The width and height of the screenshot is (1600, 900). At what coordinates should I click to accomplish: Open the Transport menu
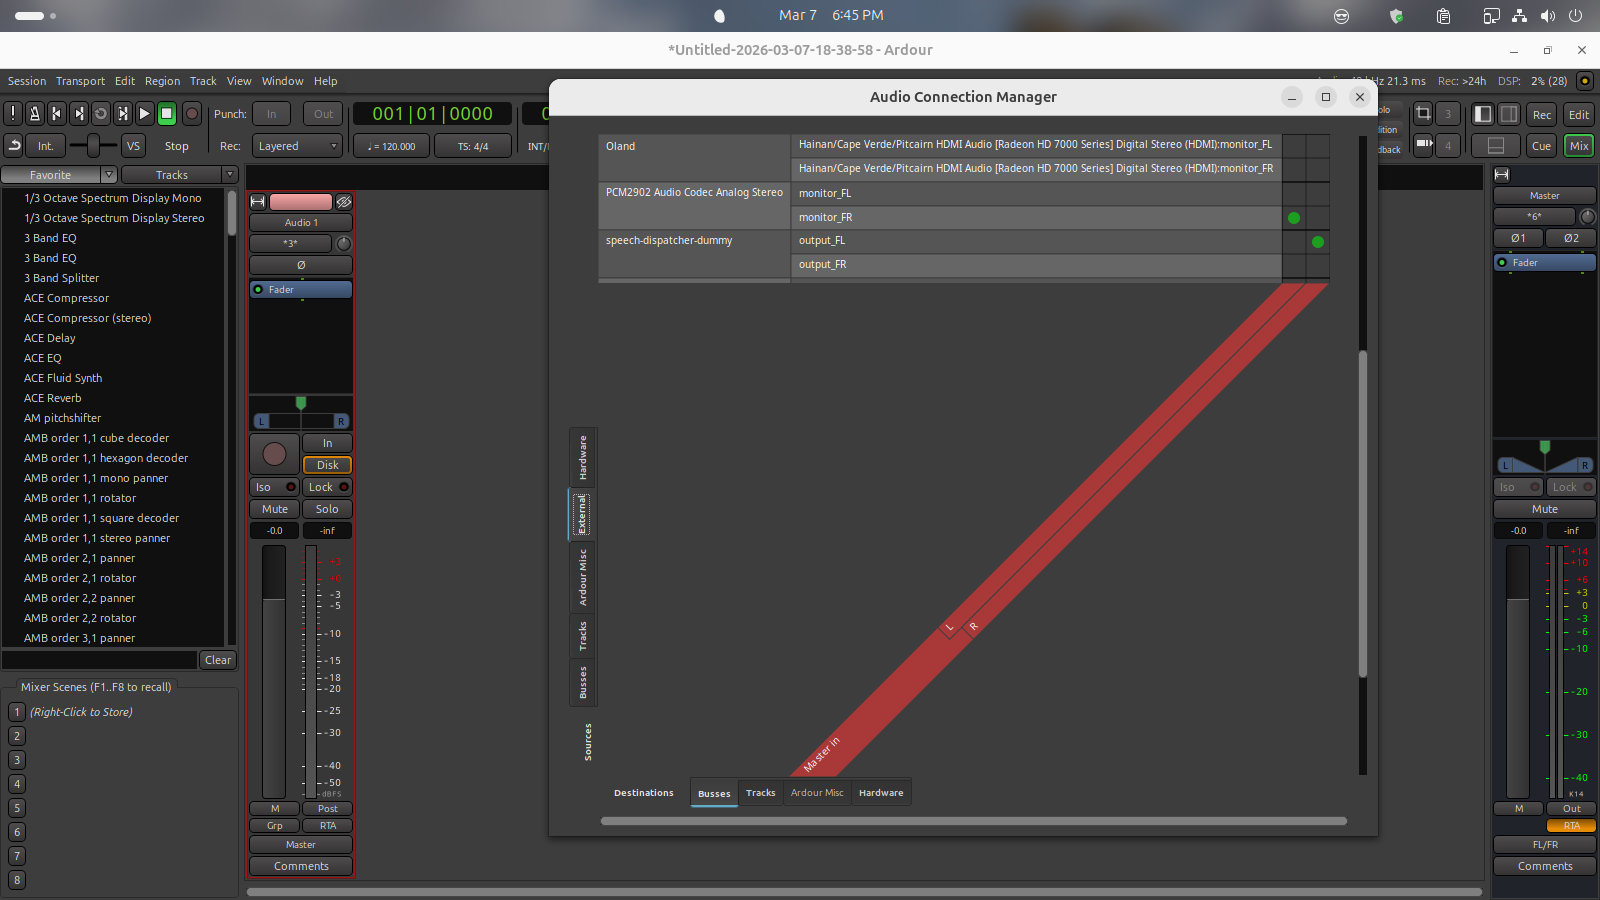tap(80, 81)
